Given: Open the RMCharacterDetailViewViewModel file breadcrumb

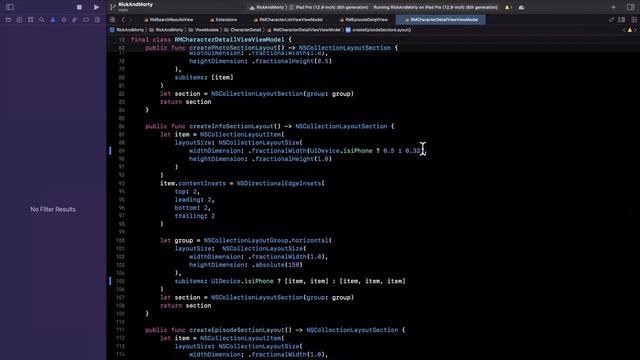Looking at the screenshot, I should [303, 30].
